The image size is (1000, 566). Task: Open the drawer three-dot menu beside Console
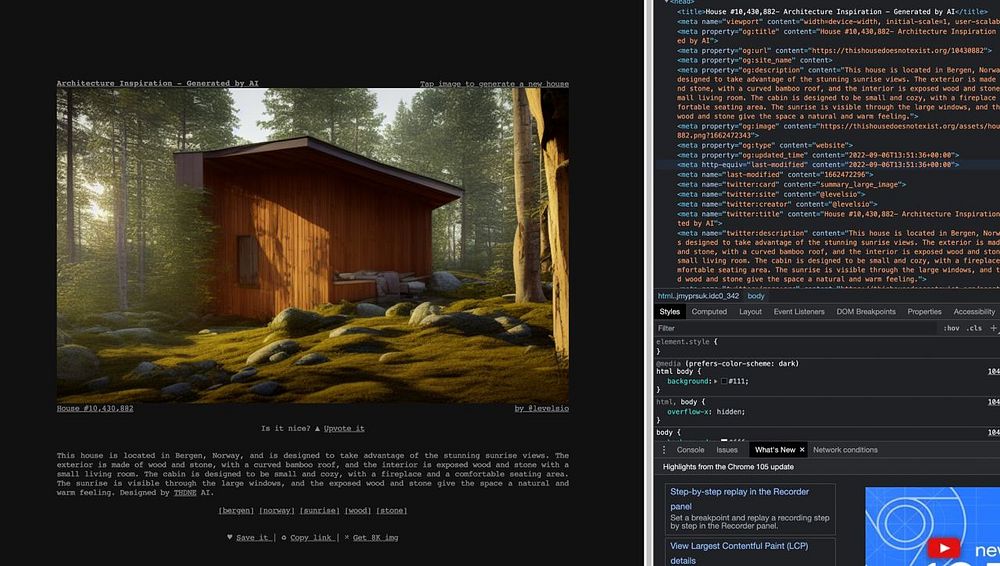[664, 450]
